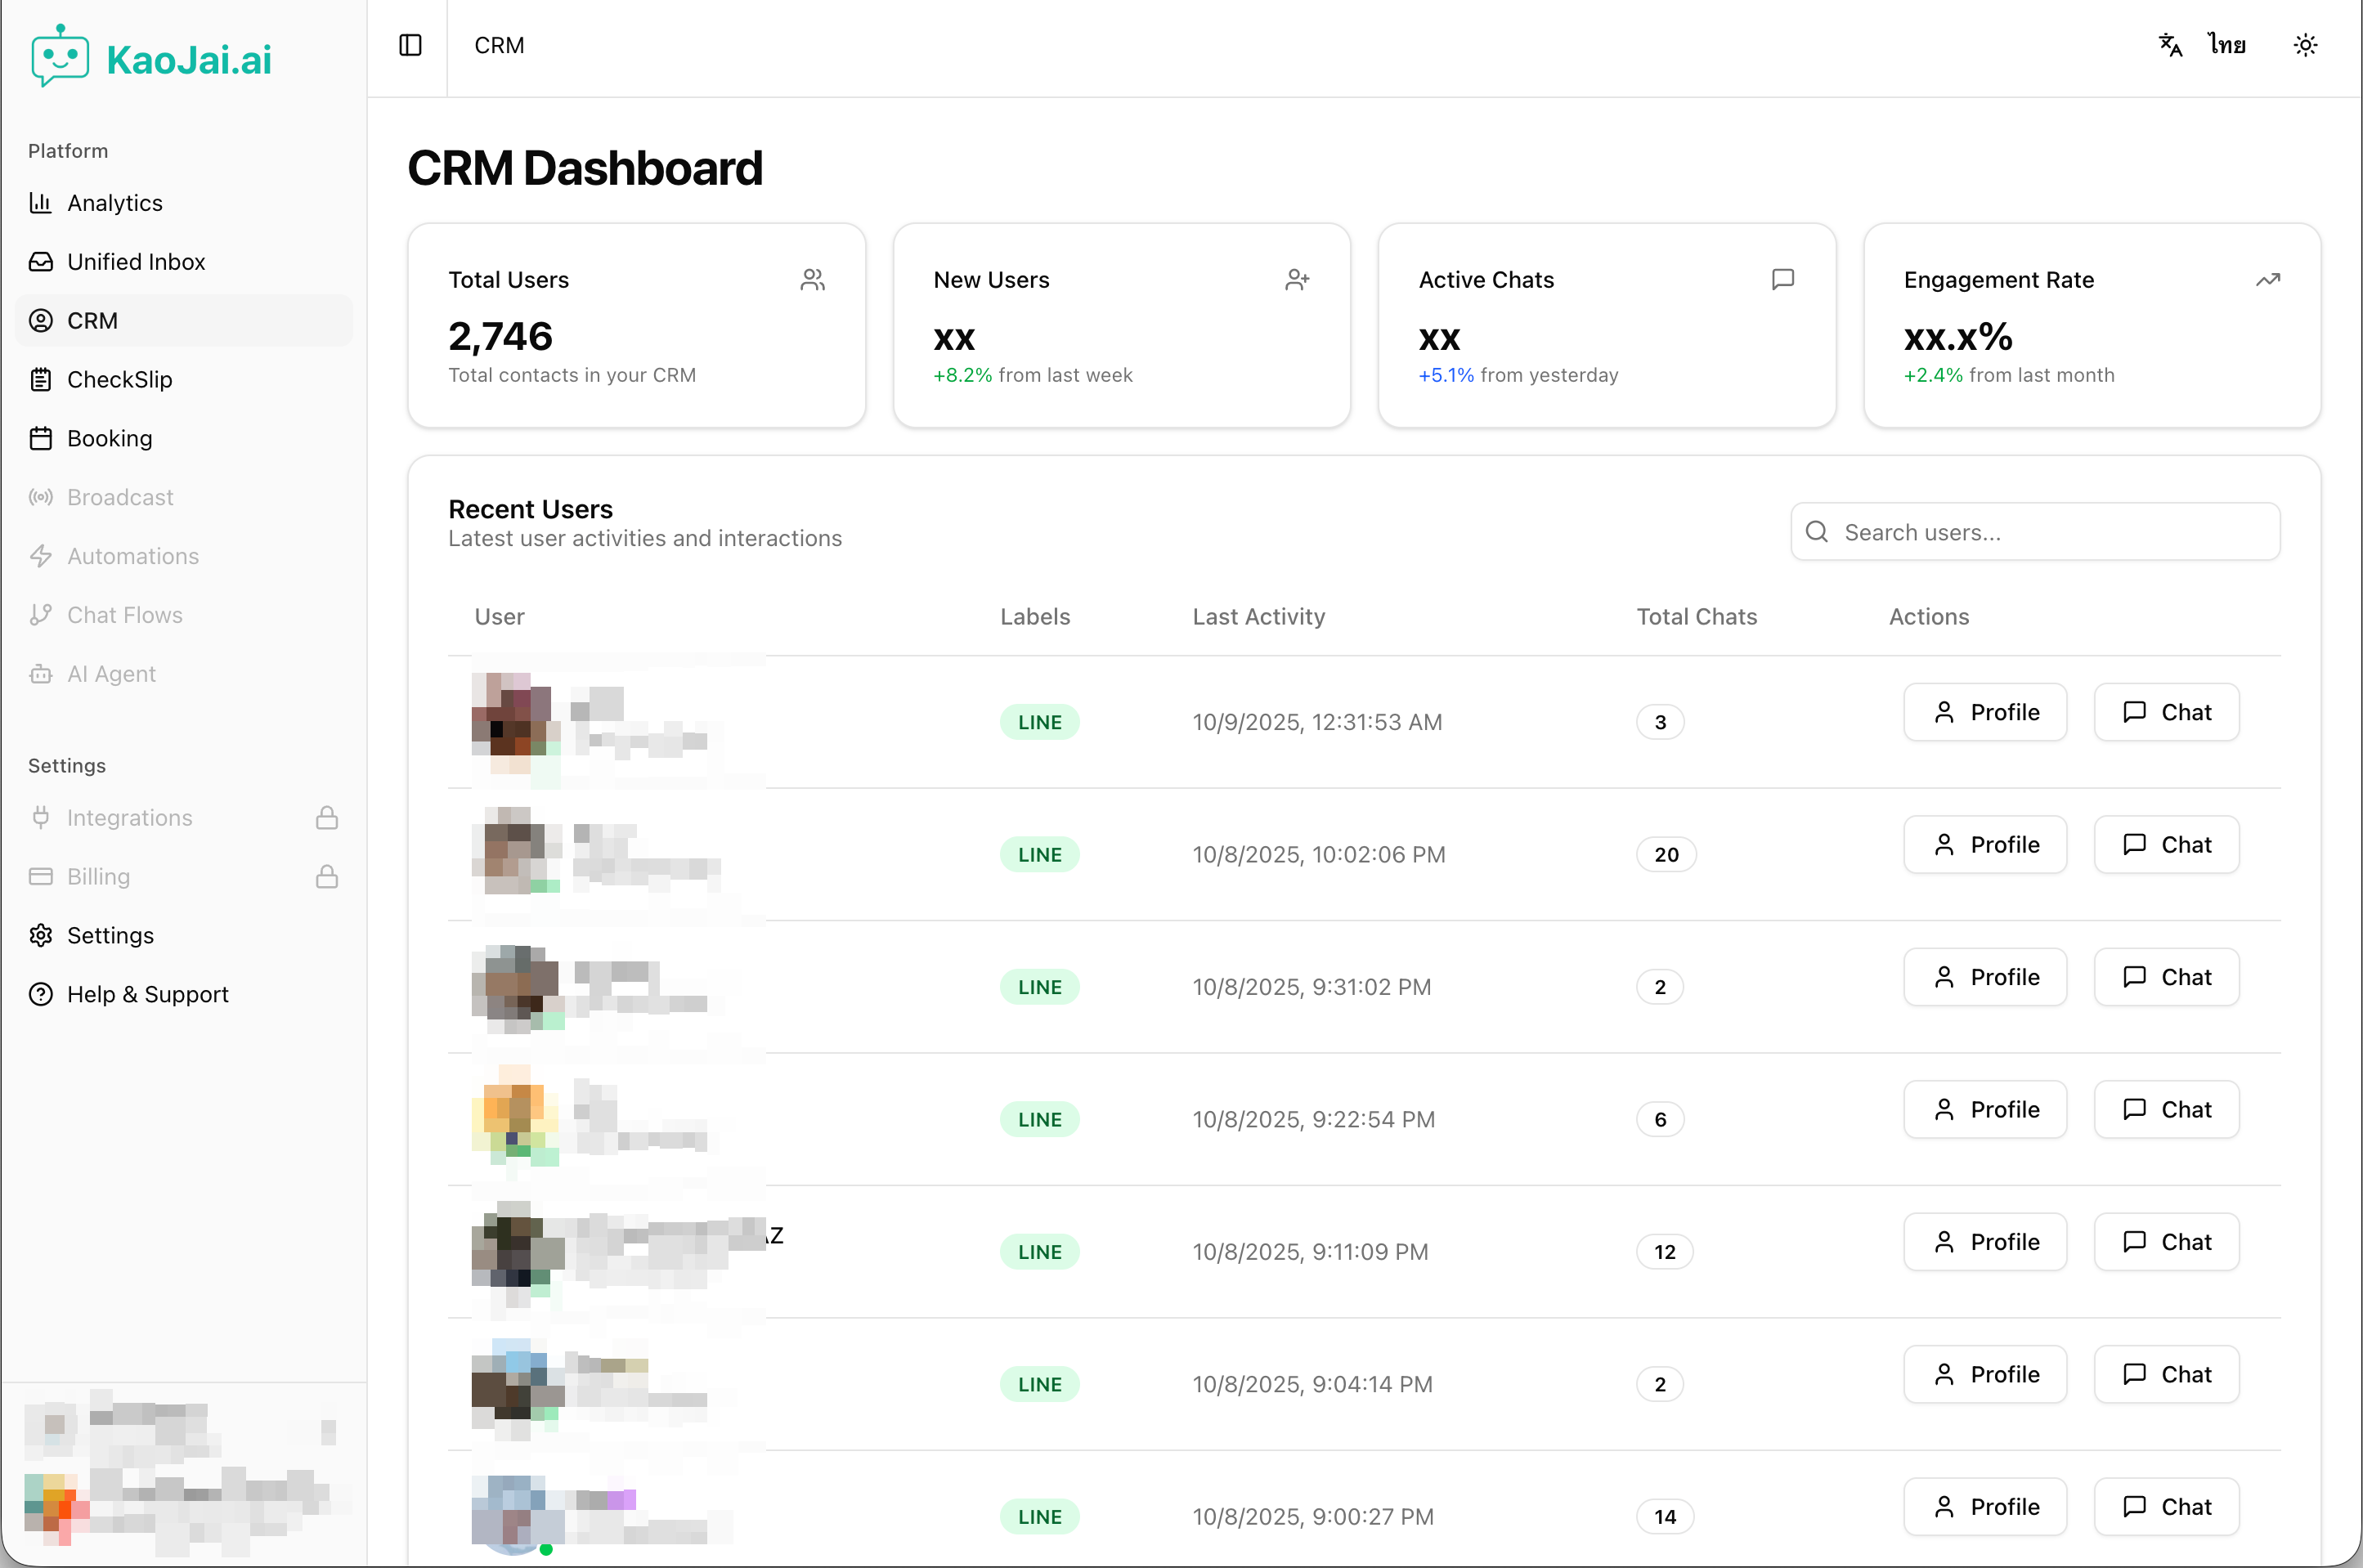Open Chat for the 12-chat user
Screen dimensions: 2363x1568
coord(2166,1242)
